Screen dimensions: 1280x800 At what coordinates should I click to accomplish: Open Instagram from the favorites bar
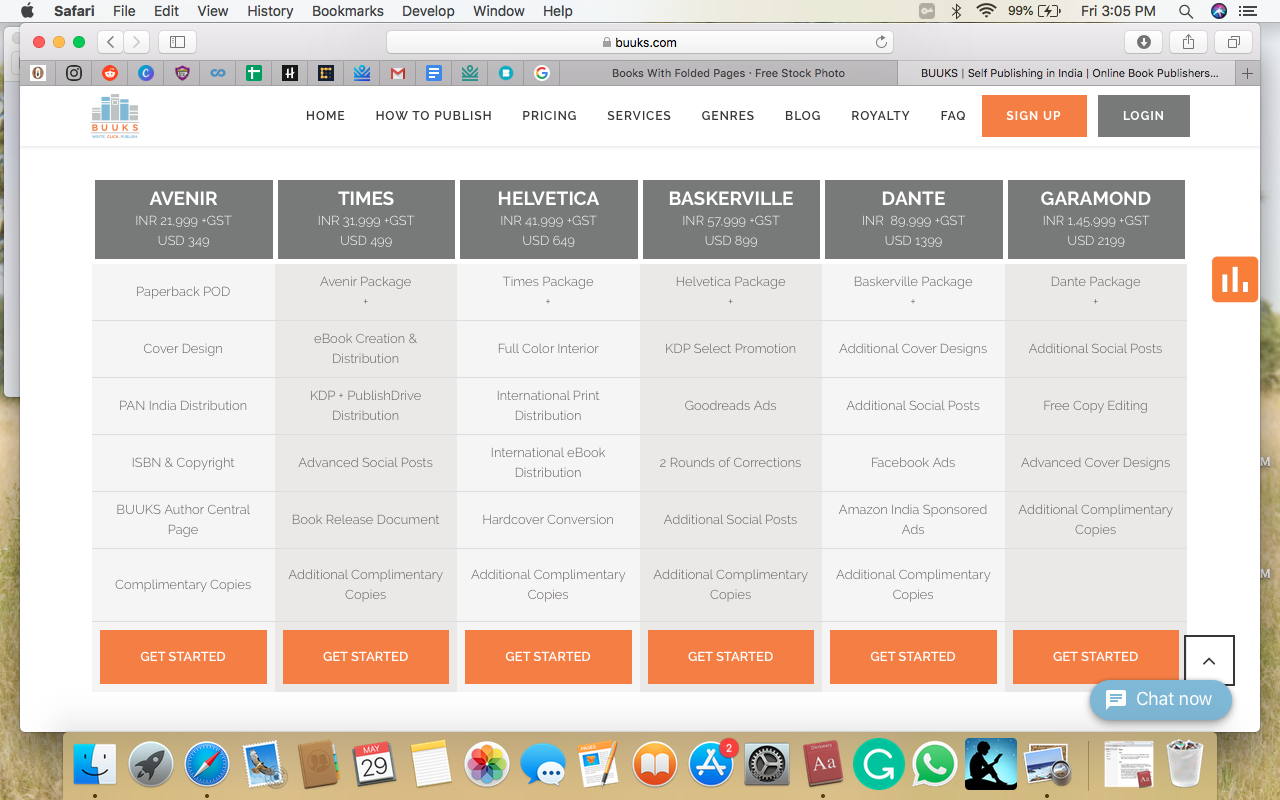(74, 73)
